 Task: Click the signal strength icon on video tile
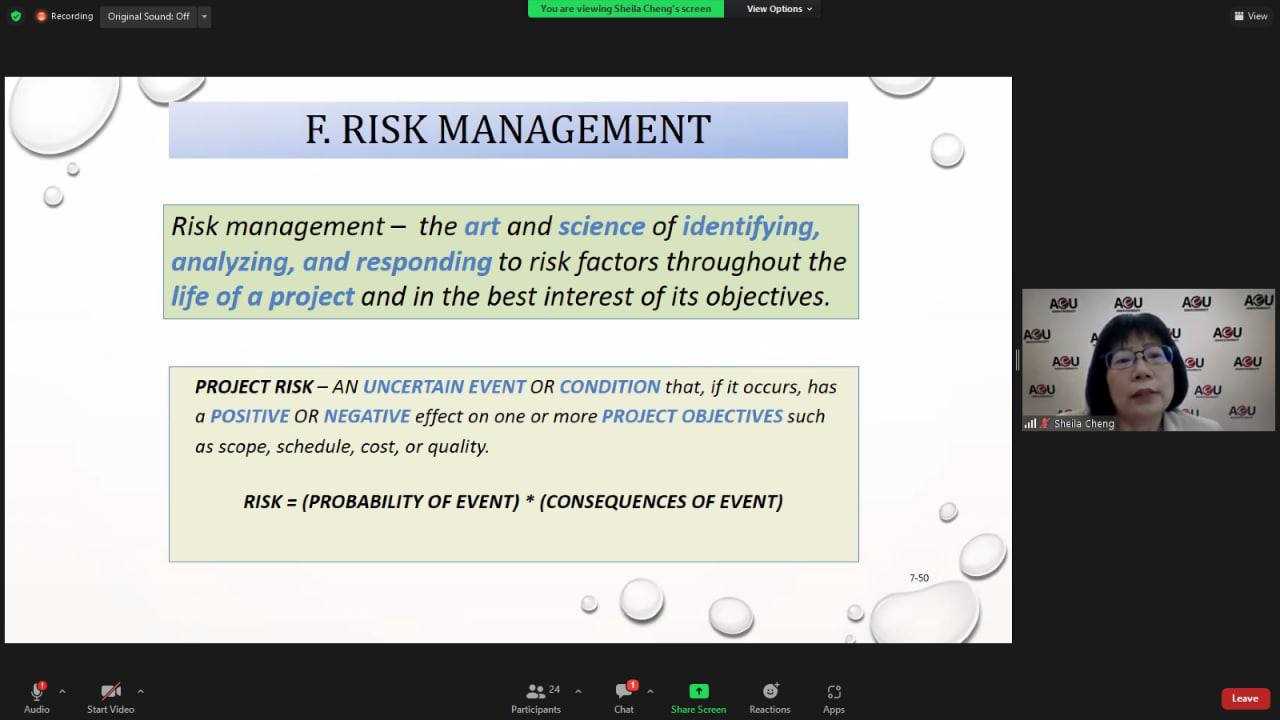click(x=1030, y=424)
